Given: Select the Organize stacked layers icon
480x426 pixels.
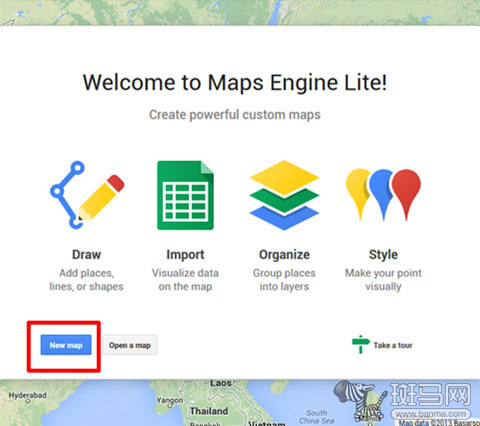Looking at the screenshot, I should tap(284, 195).
